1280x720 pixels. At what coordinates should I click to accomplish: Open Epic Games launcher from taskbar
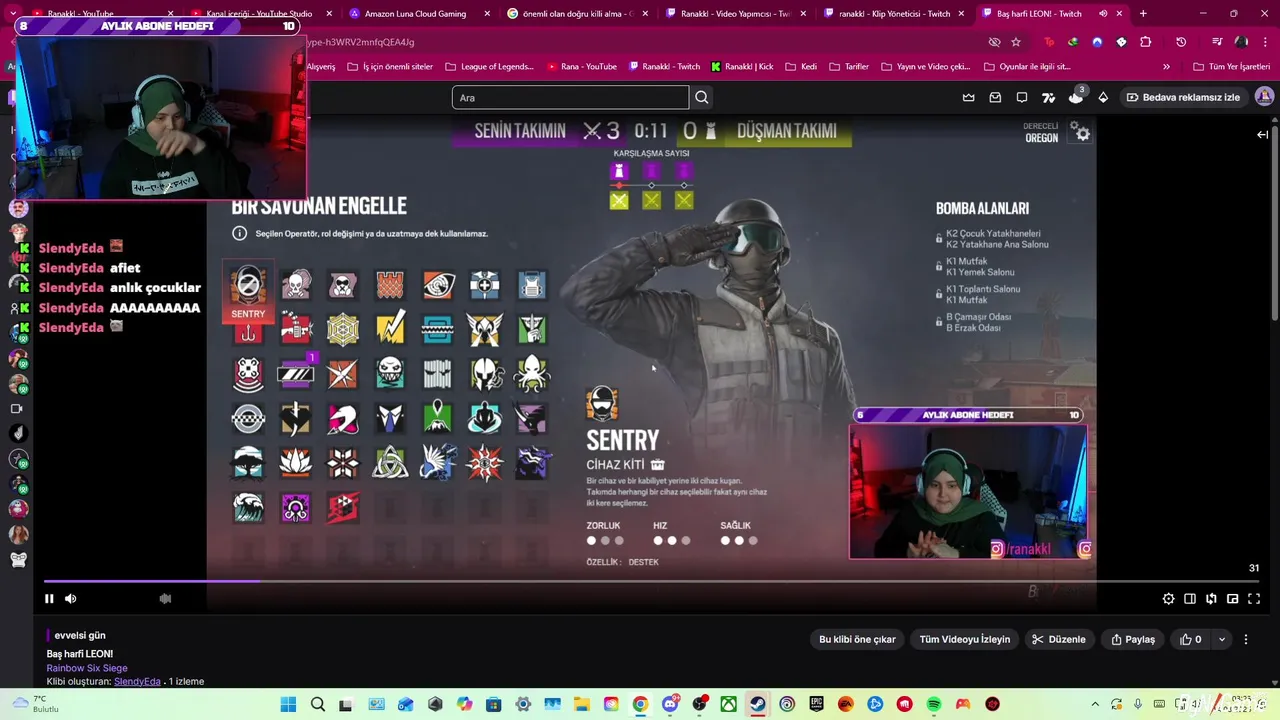pyautogui.click(x=817, y=705)
